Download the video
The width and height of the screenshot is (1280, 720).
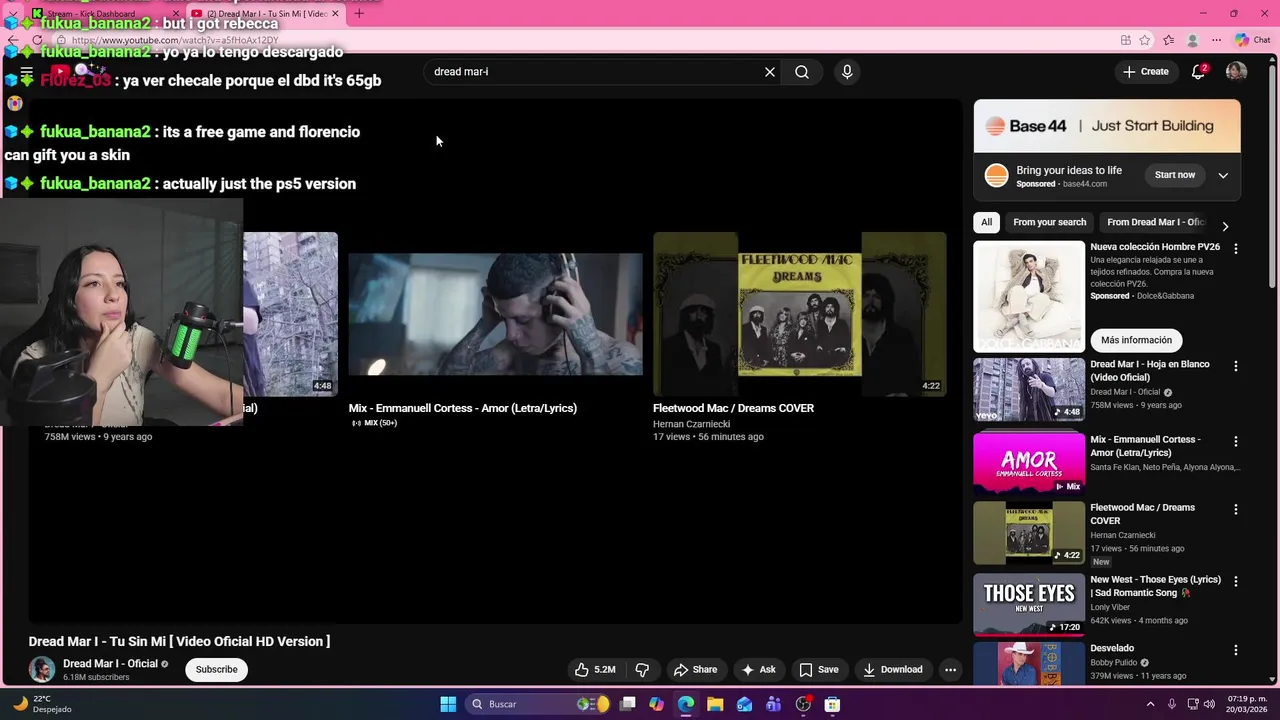pos(893,670)
